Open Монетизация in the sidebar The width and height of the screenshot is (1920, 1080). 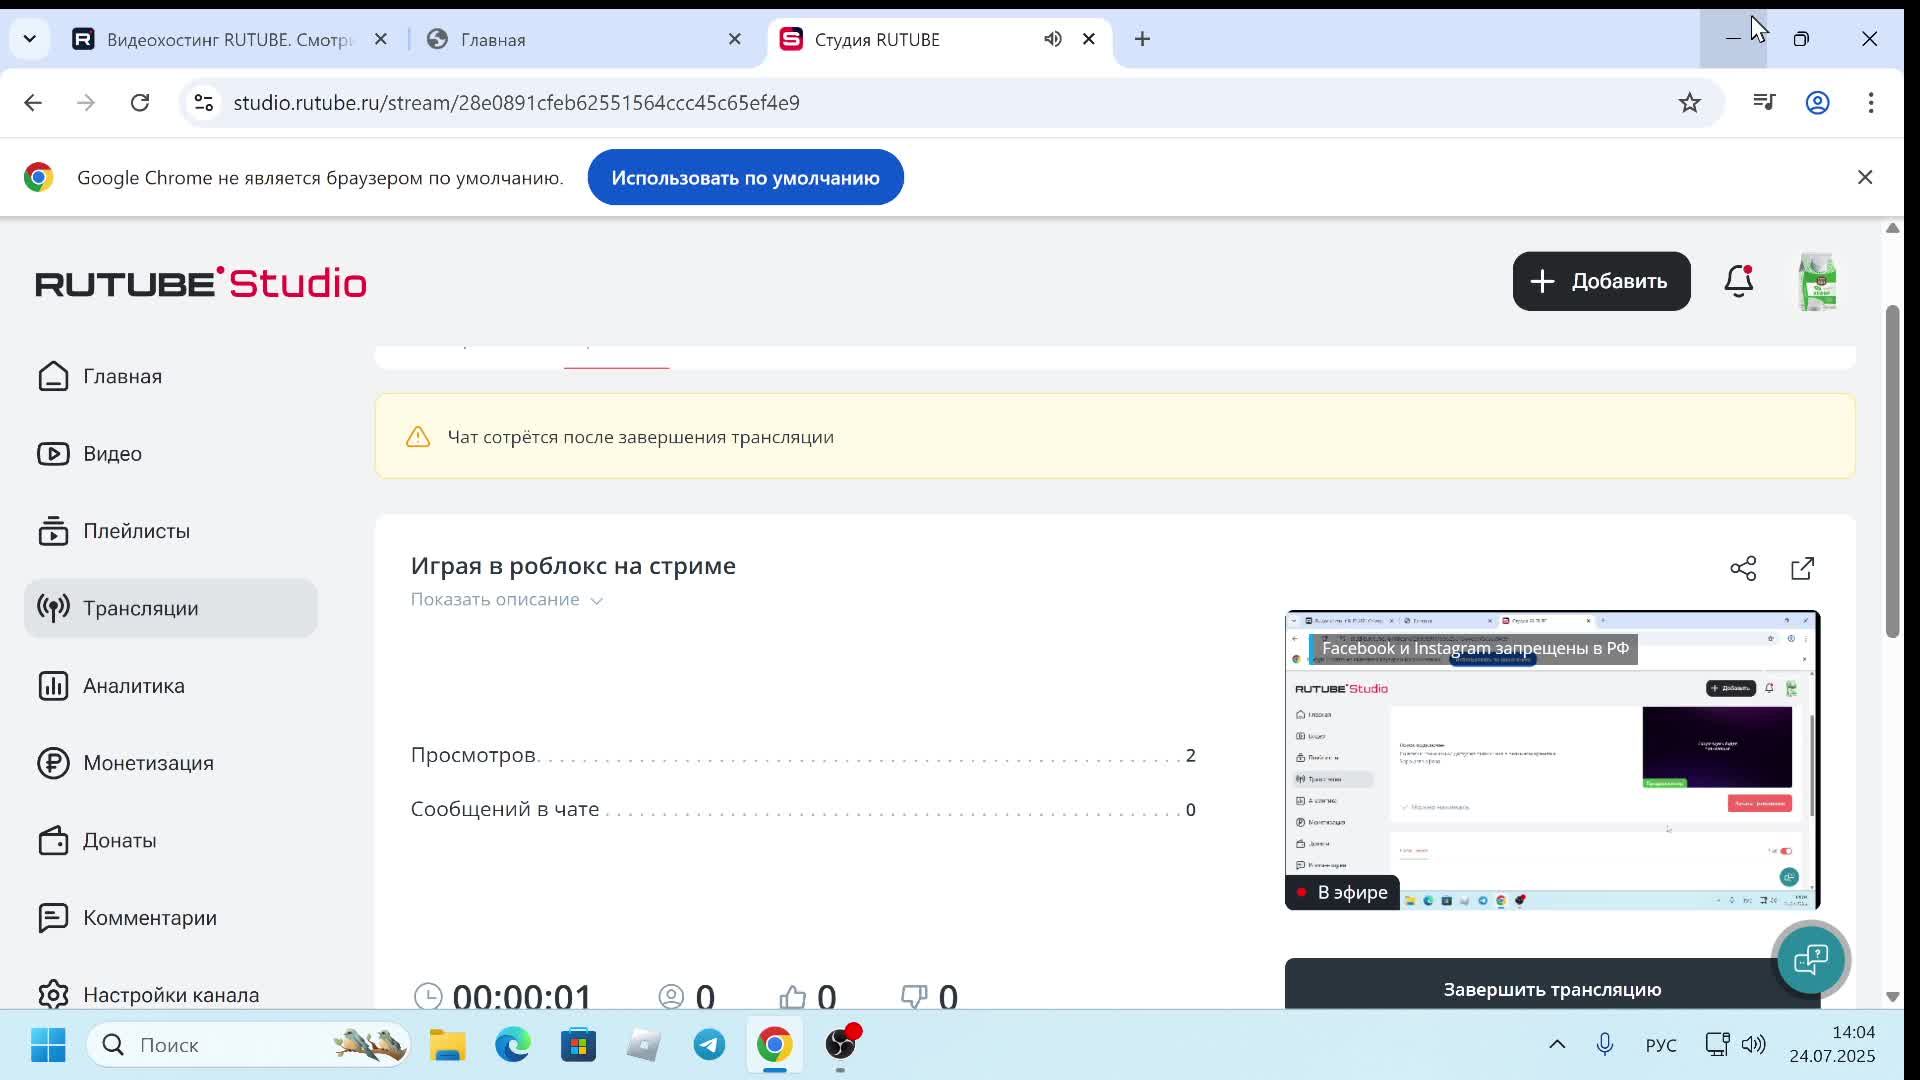tap(147, 763)
